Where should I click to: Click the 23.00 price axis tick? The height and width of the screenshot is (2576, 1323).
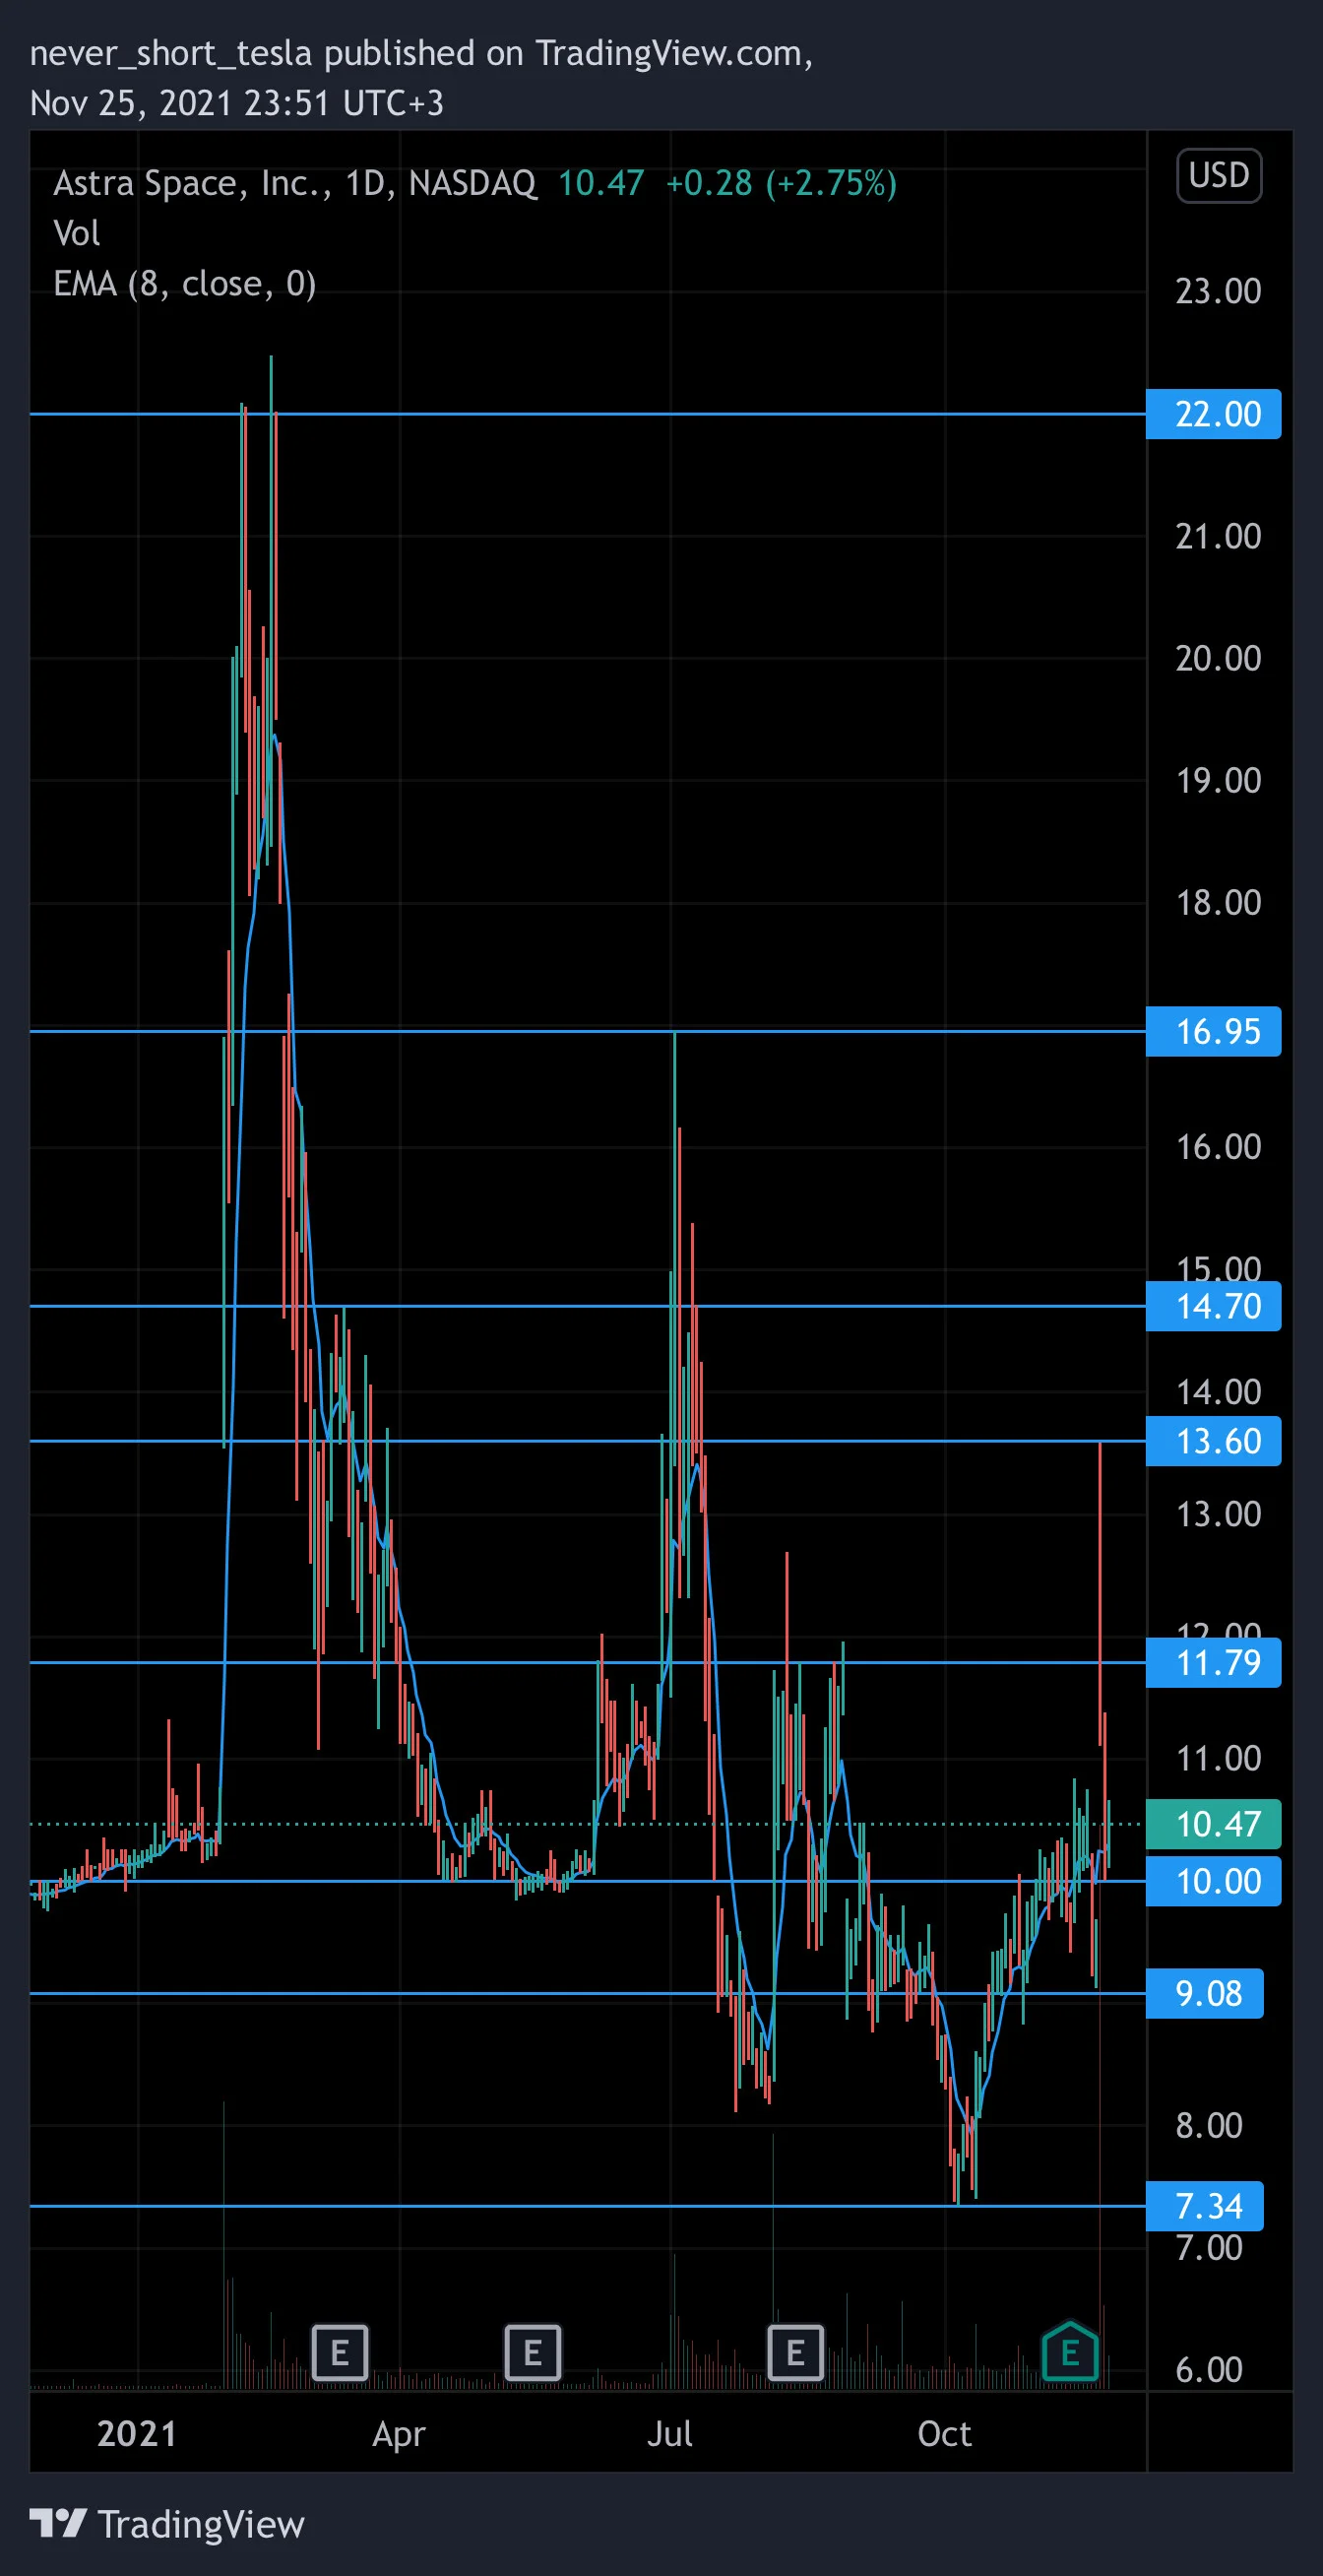pos(1218,291)
